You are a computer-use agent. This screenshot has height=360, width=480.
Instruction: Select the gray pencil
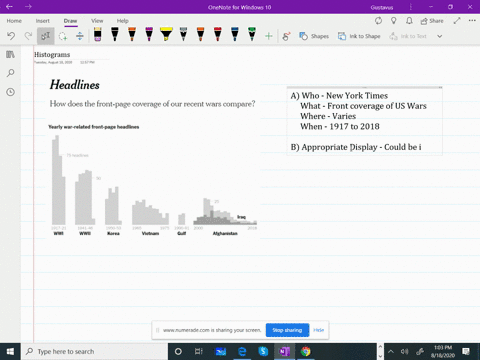pyautogui.click(x=183, y=34)
